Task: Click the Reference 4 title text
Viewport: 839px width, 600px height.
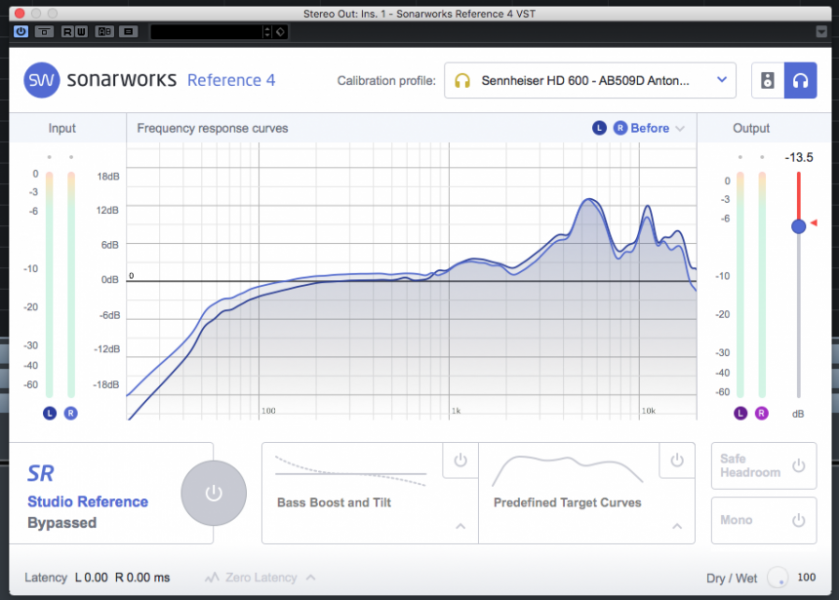Action: coord(231,80)
